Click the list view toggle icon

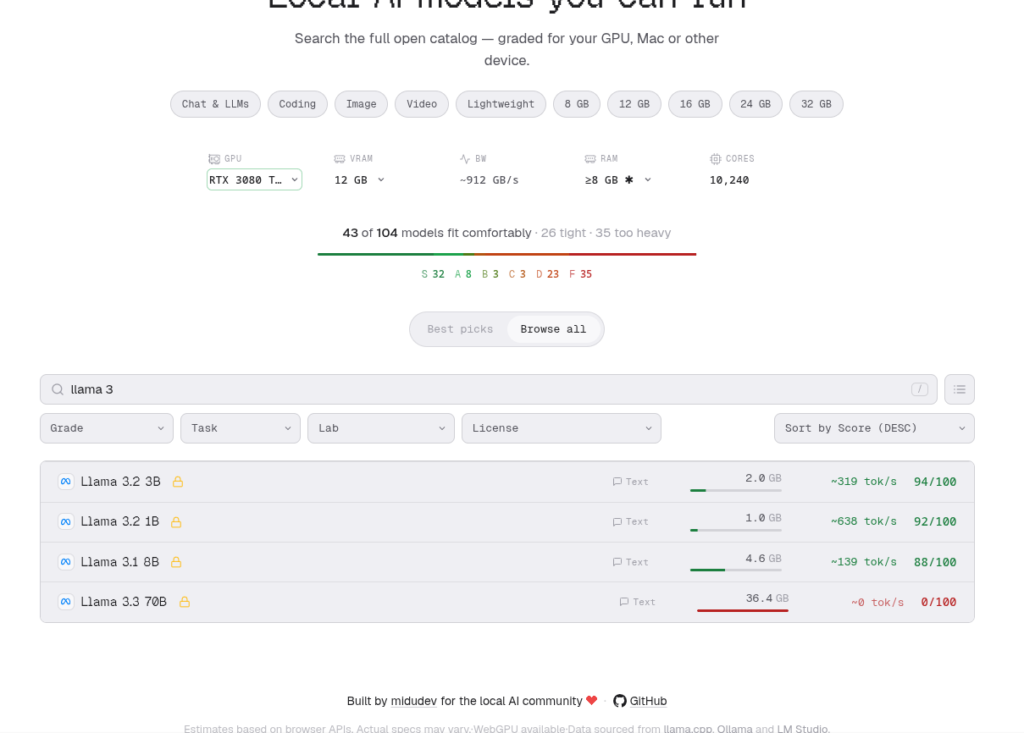coord(959,389)
